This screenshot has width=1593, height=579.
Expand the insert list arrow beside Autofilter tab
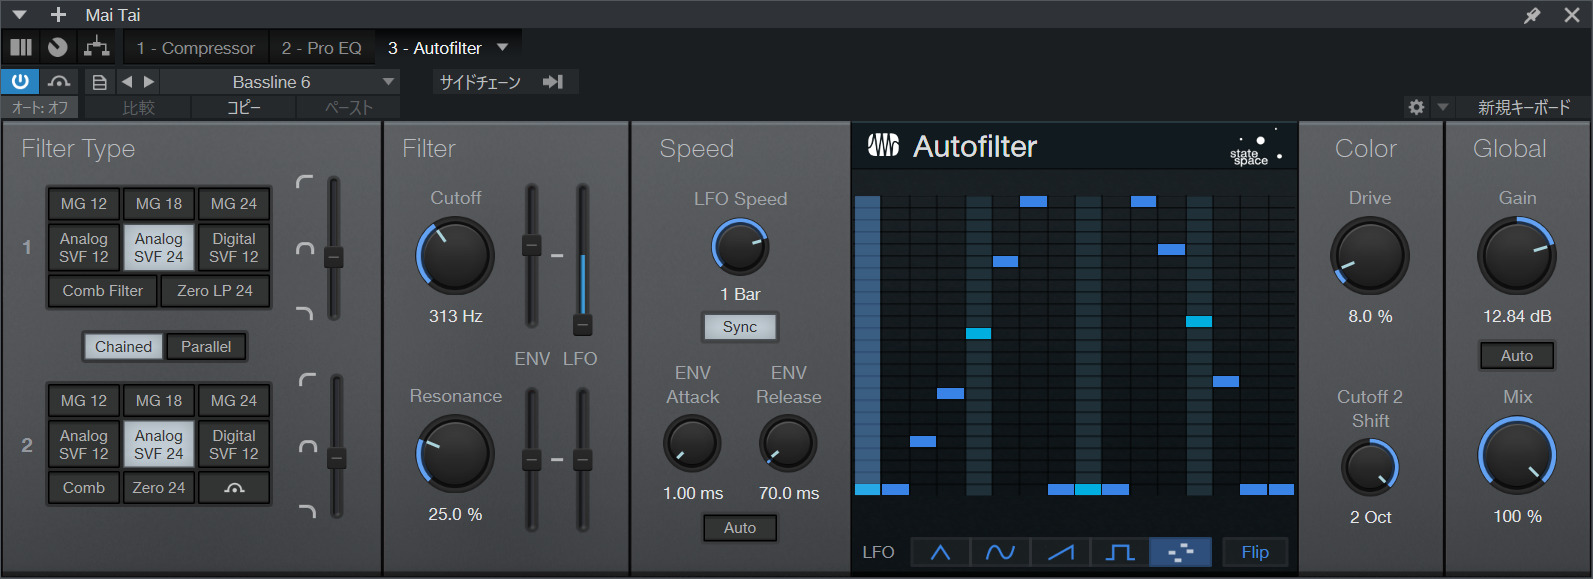point(503,47)
